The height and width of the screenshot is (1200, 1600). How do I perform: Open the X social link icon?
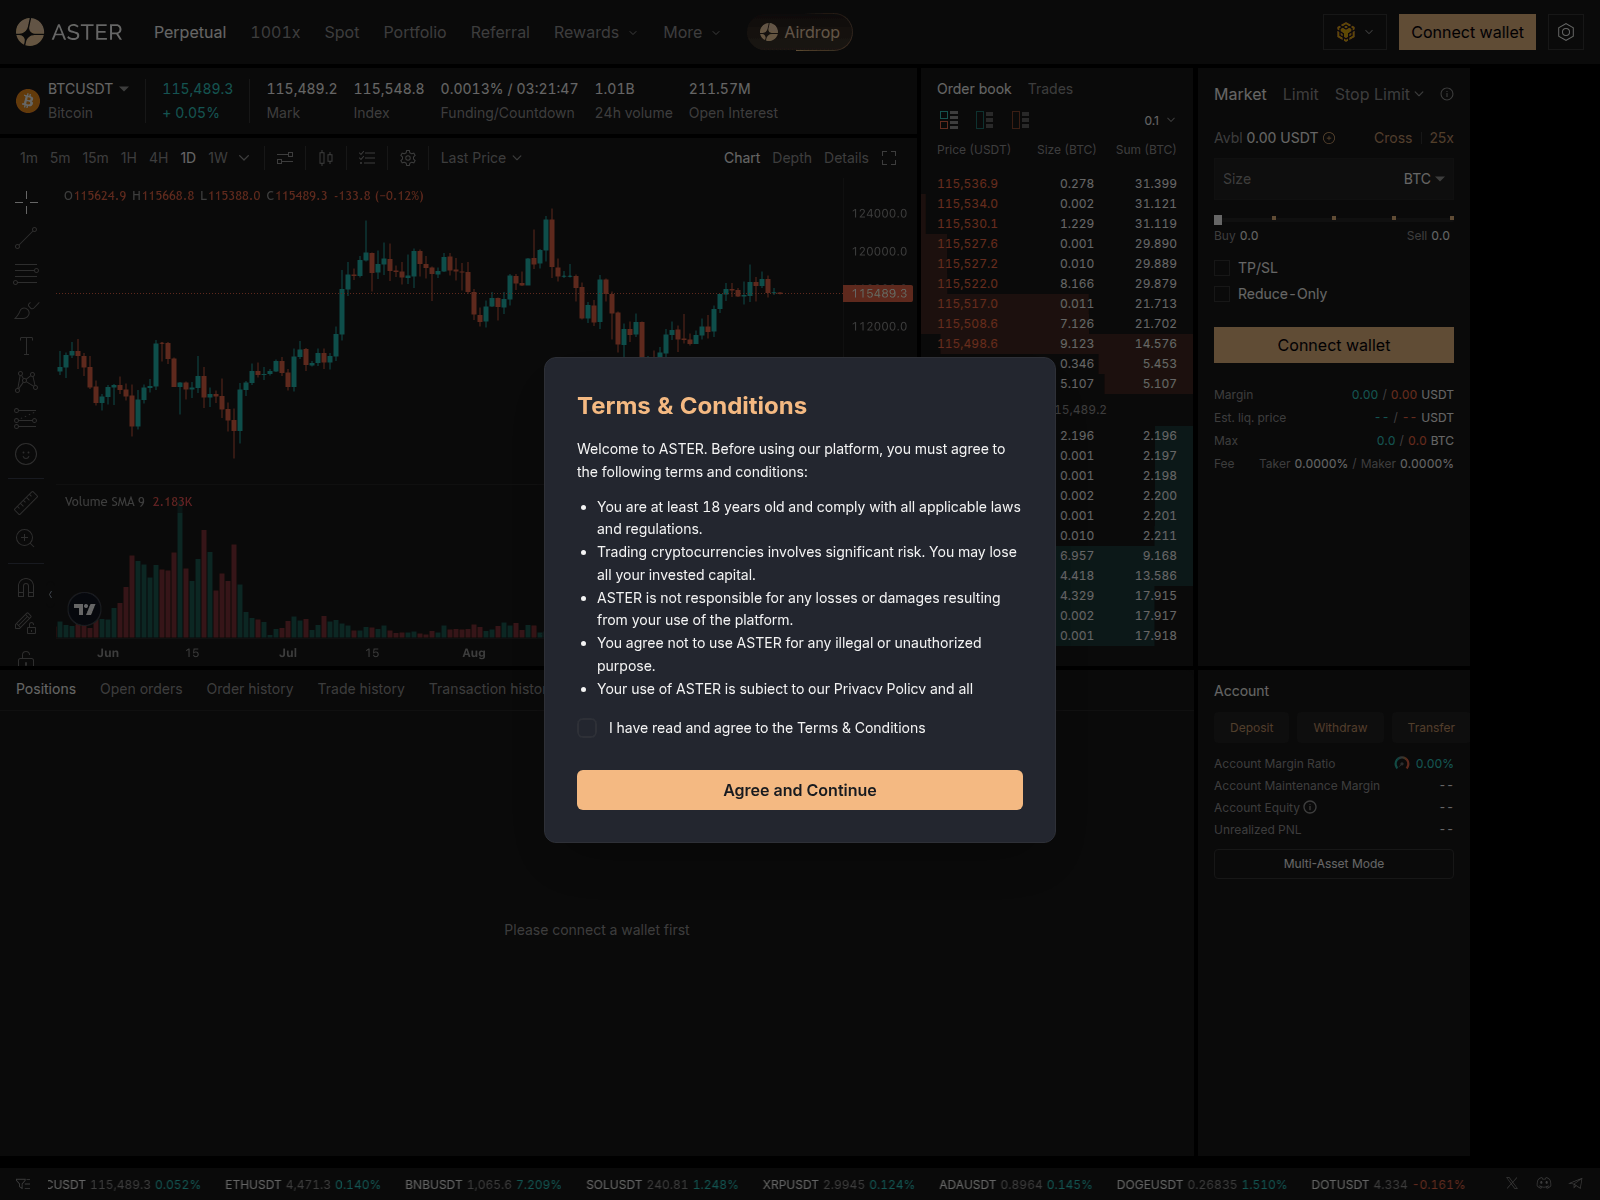click(x=1512, y=1183)
